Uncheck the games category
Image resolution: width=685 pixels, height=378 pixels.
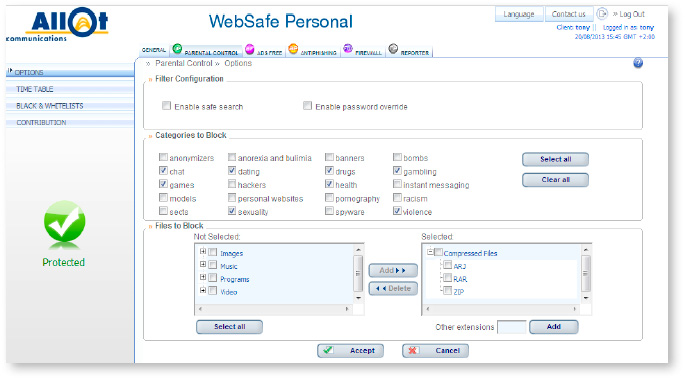[163, 184]
